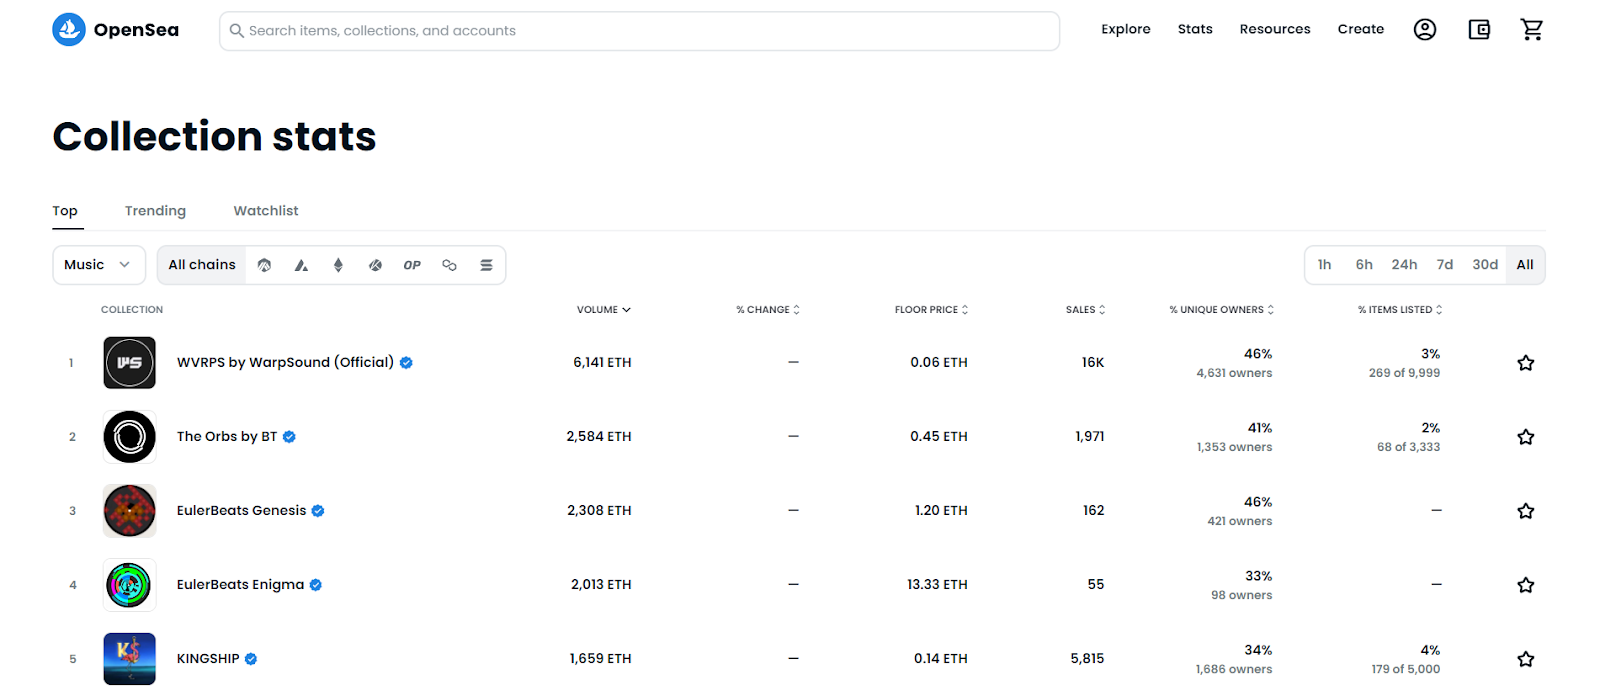Open WVRPS by WarpSound collection thumbnail
Screen dimensions: 1600x696
coord(130,363)
